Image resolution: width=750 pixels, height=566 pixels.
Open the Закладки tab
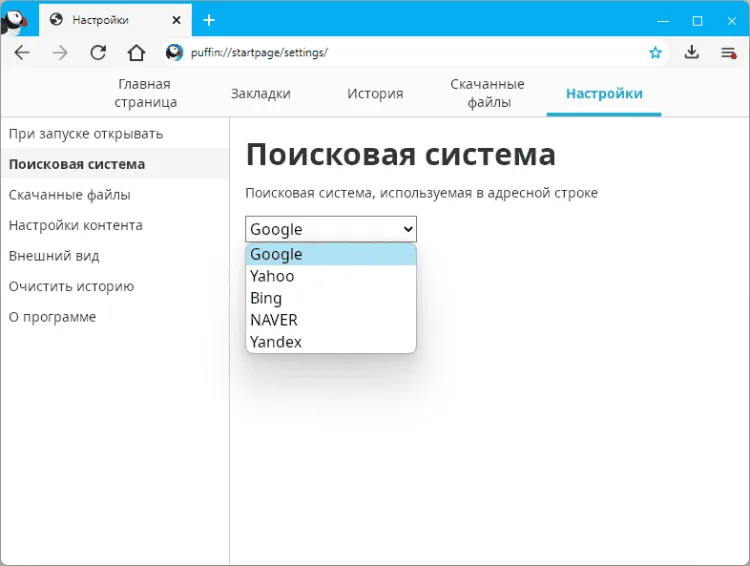pyautogui.click(x=261, y=93)
